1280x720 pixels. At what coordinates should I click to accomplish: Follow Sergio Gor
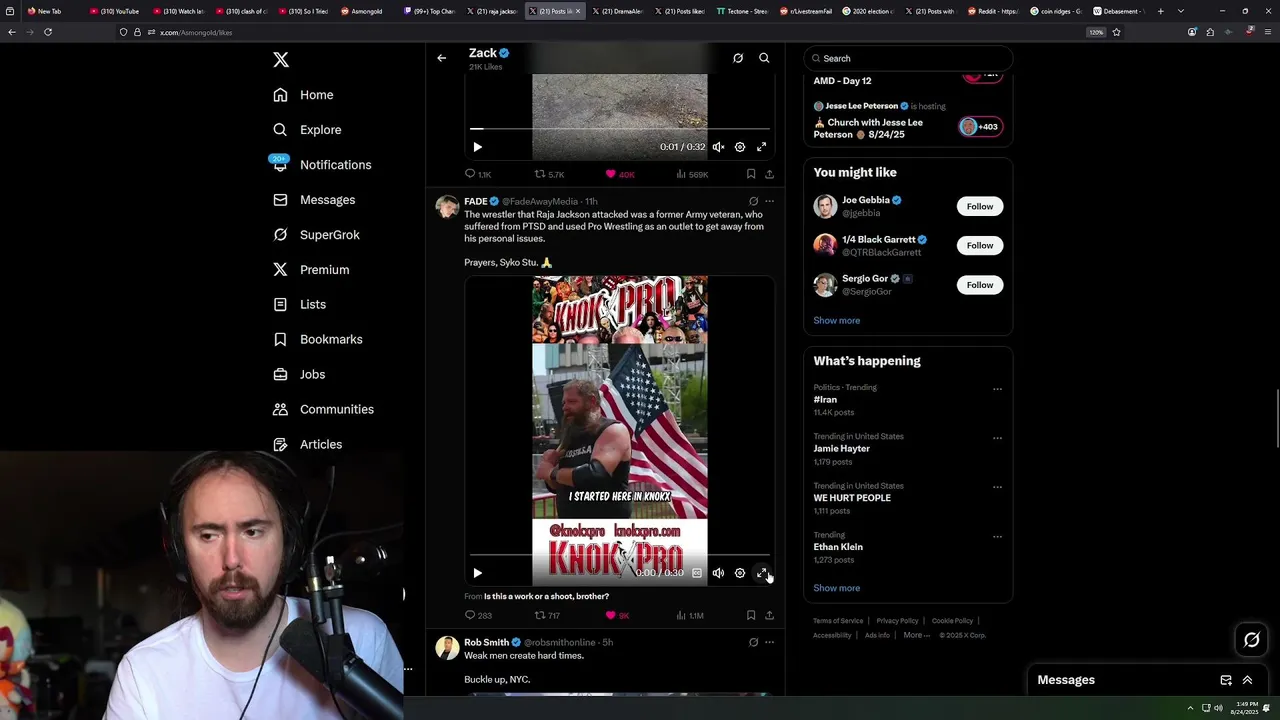pyautogui.click(x=980, y=285)
